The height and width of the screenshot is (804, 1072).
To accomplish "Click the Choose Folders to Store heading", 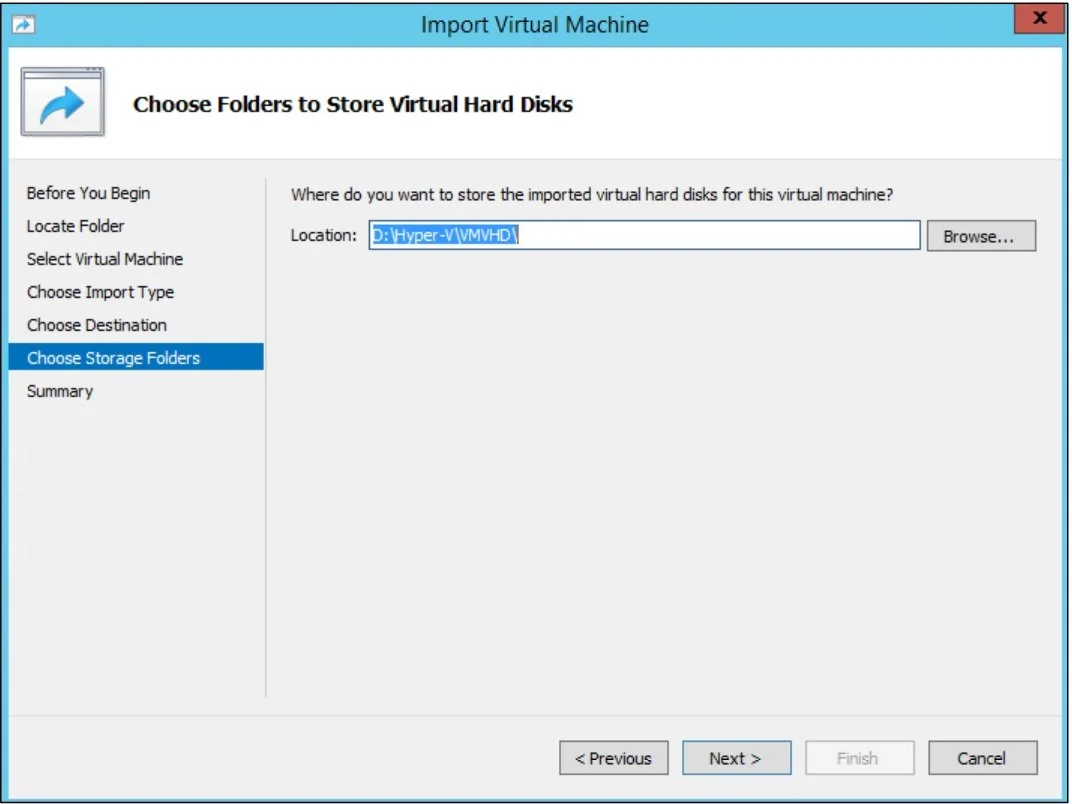I will [x=352, y=104].
